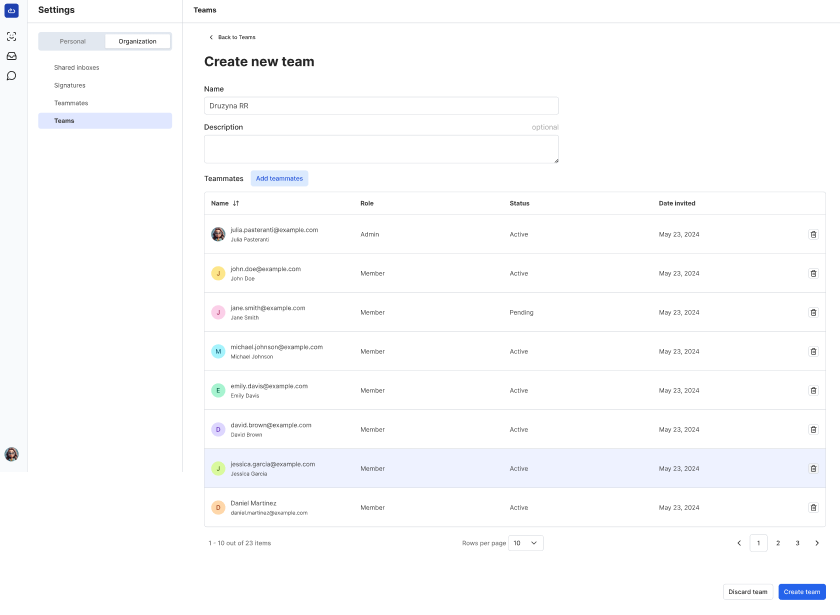Click Add teammates pill button

pos(279,178)
